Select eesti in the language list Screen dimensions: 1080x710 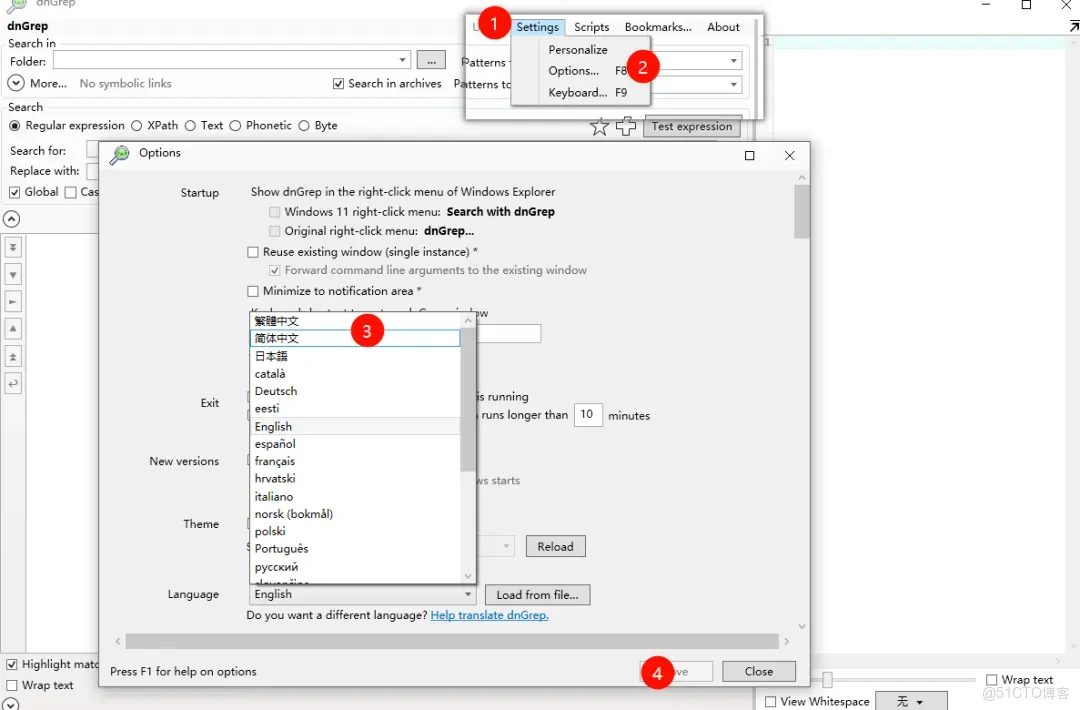(355, 408)
